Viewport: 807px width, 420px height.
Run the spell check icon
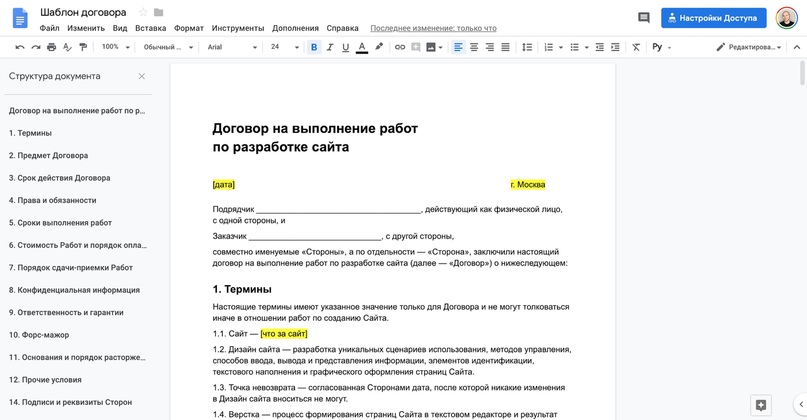tap(67, 47)
